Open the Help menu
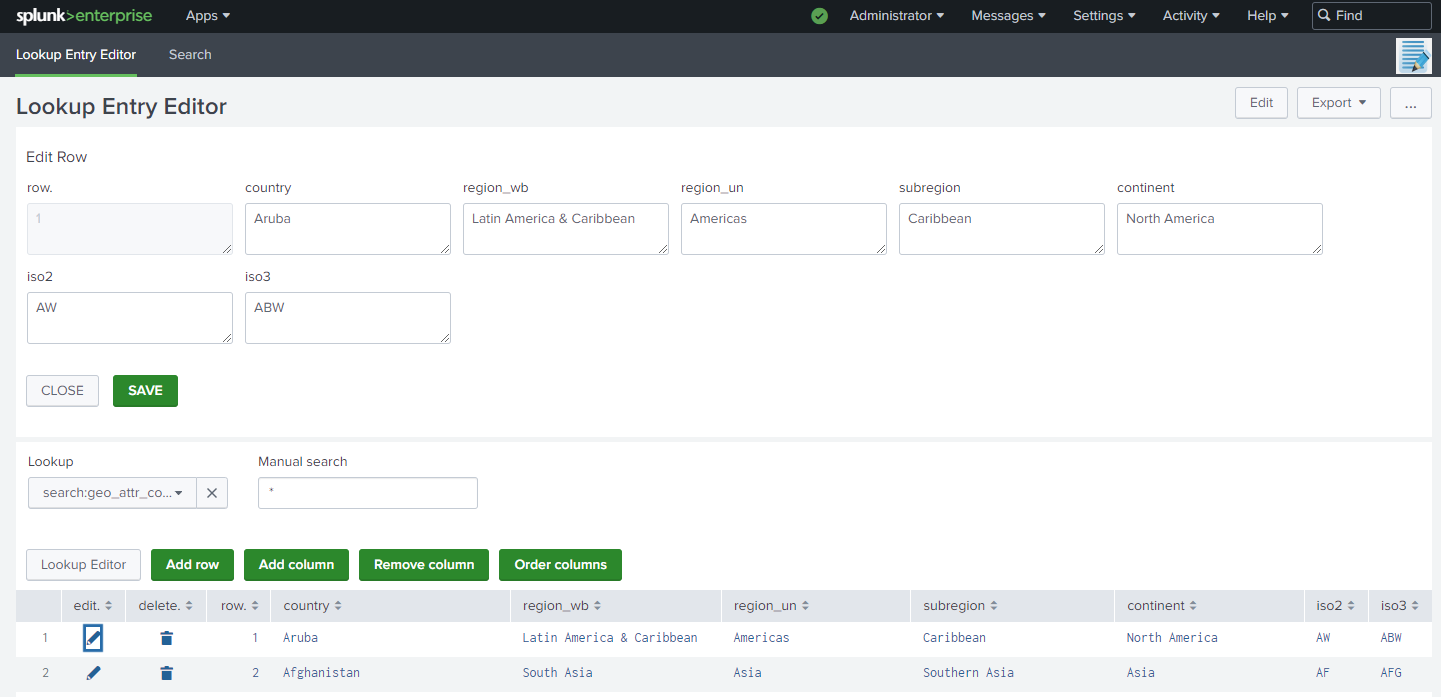 pos(1267,16)
